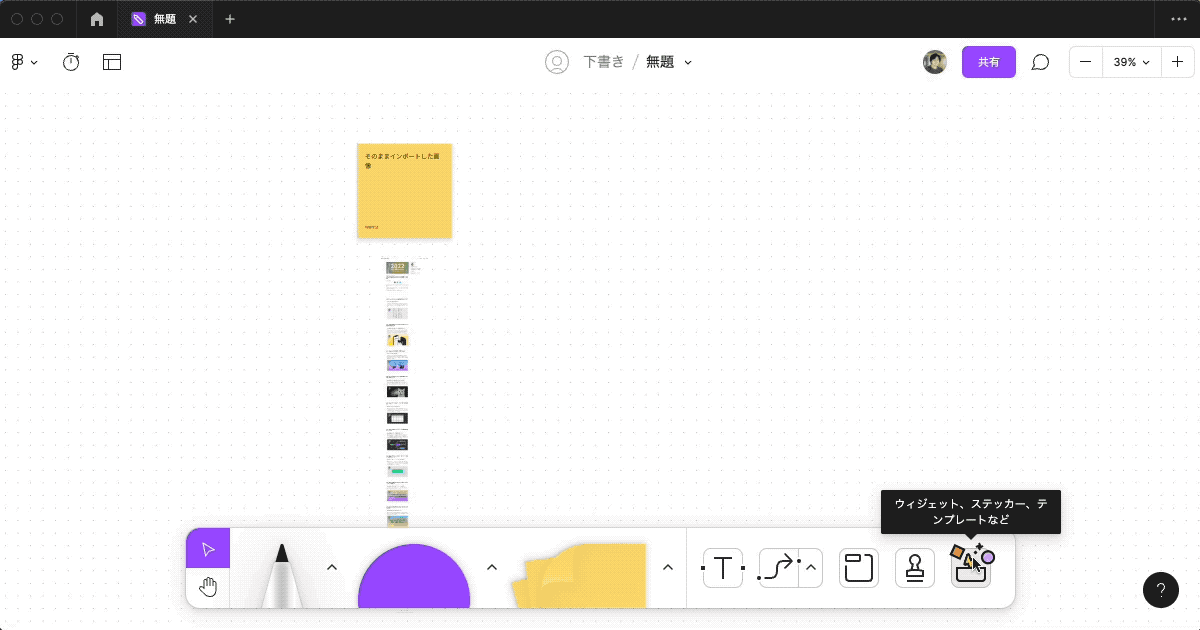The width and height of the screenshot is (1200, 630).
Task: Activate the Select arrow tool
Action: click(x=208, y=549)
